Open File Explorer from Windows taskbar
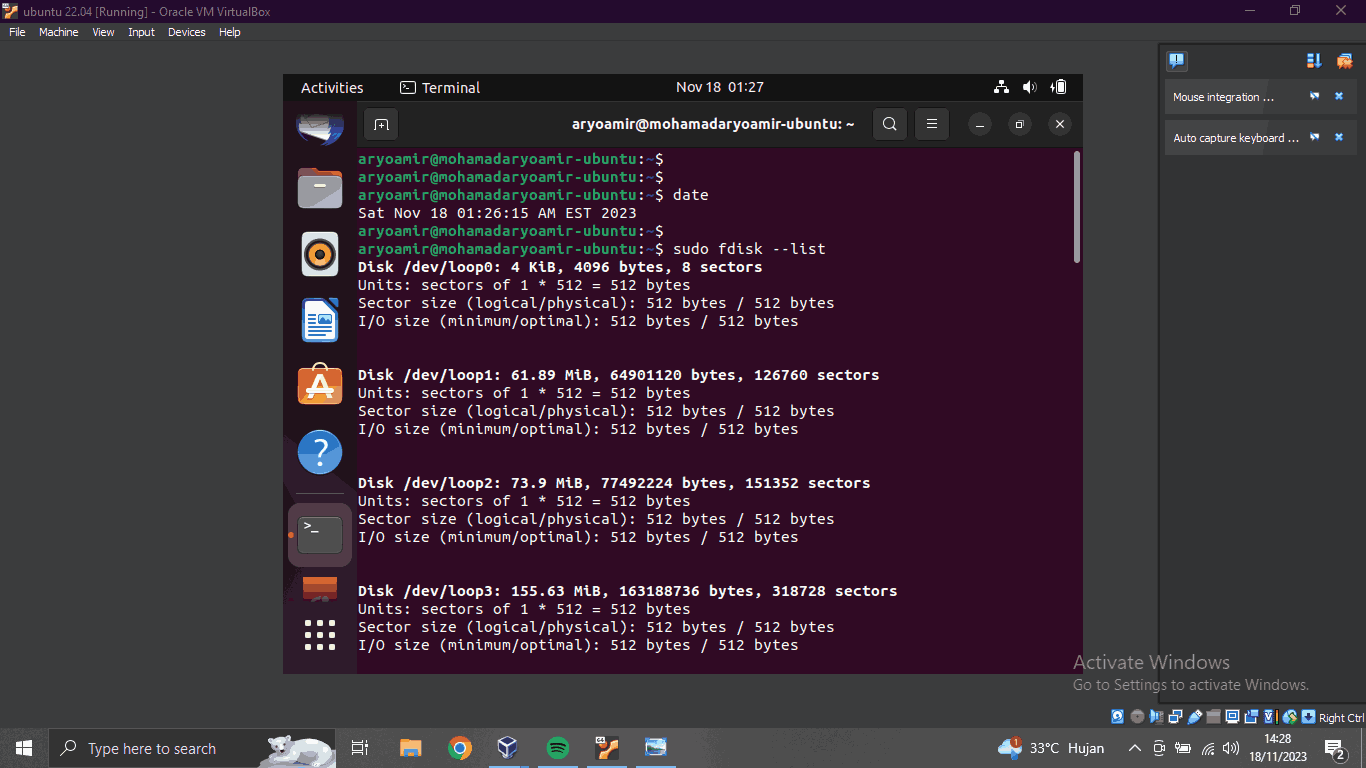 pyautogui.click(x=410, y=748)
